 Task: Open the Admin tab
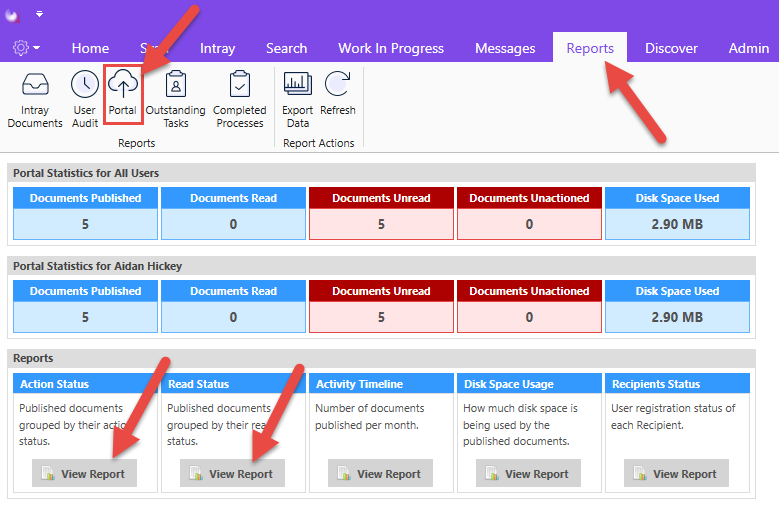coord(749,48)
